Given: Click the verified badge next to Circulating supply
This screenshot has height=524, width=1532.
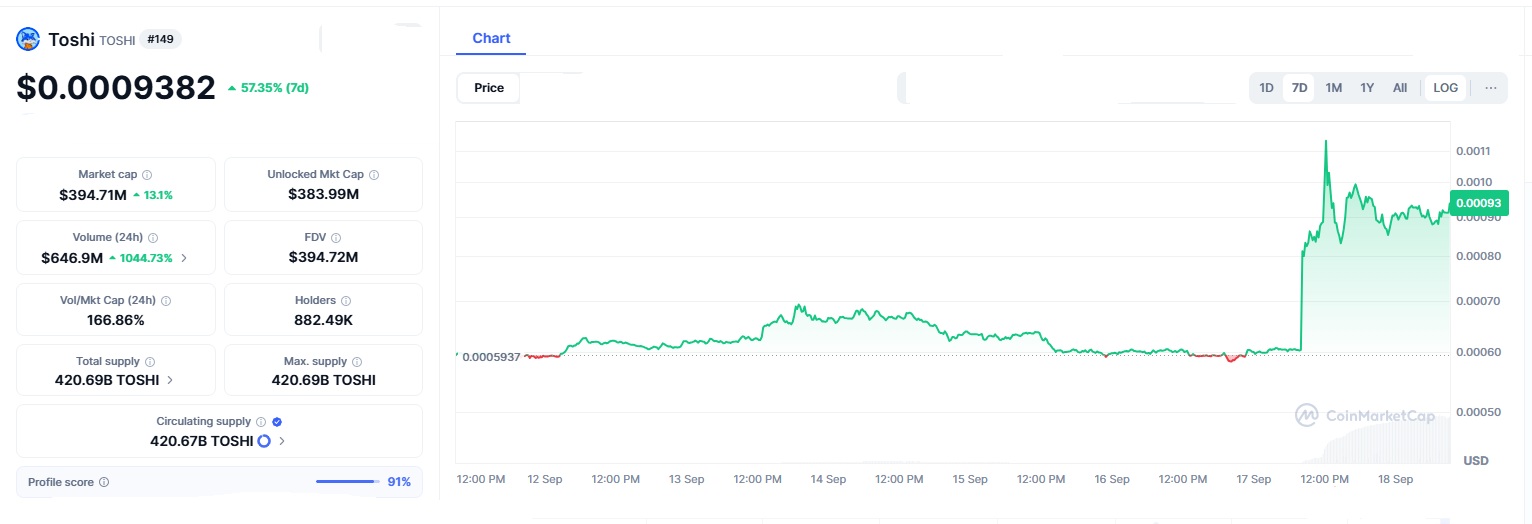Looking at the screenshot, I should coord(277,422).
